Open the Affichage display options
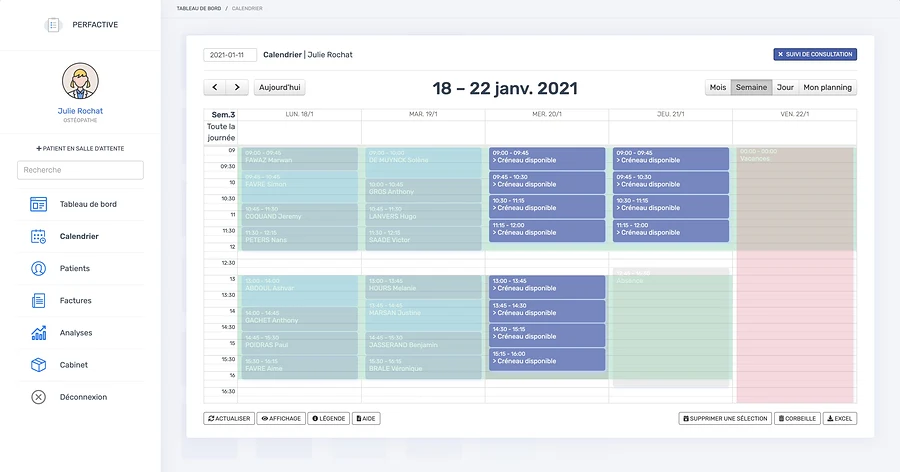Image resolution: width=900 pixels, height=472 pixels. point(281,419)
